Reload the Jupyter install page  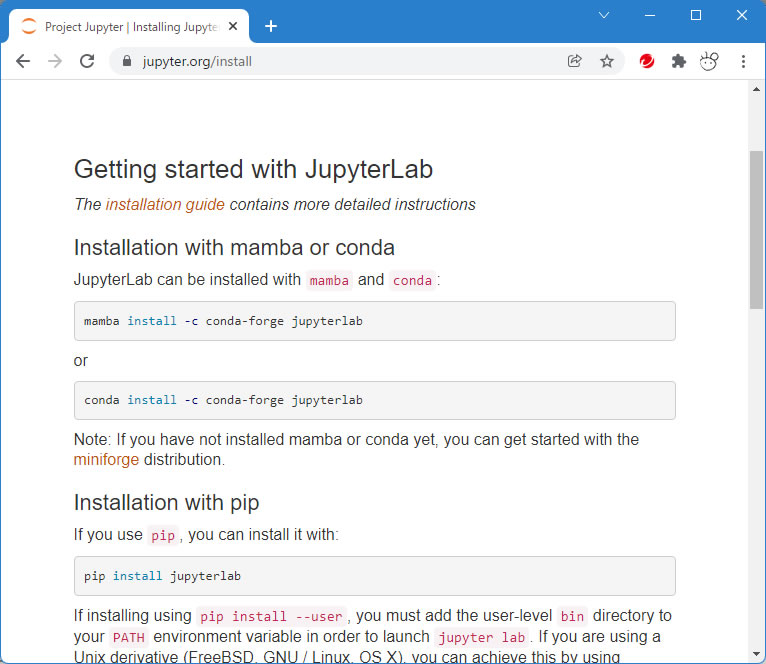pyautogui.click(x=87, y=61)
